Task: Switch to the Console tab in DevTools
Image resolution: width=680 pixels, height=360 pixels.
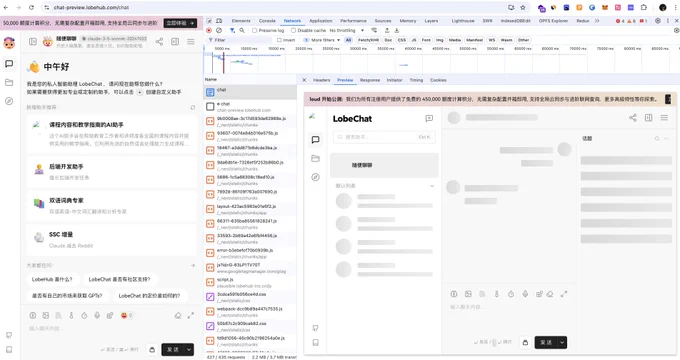Action: tap(267, 21)
